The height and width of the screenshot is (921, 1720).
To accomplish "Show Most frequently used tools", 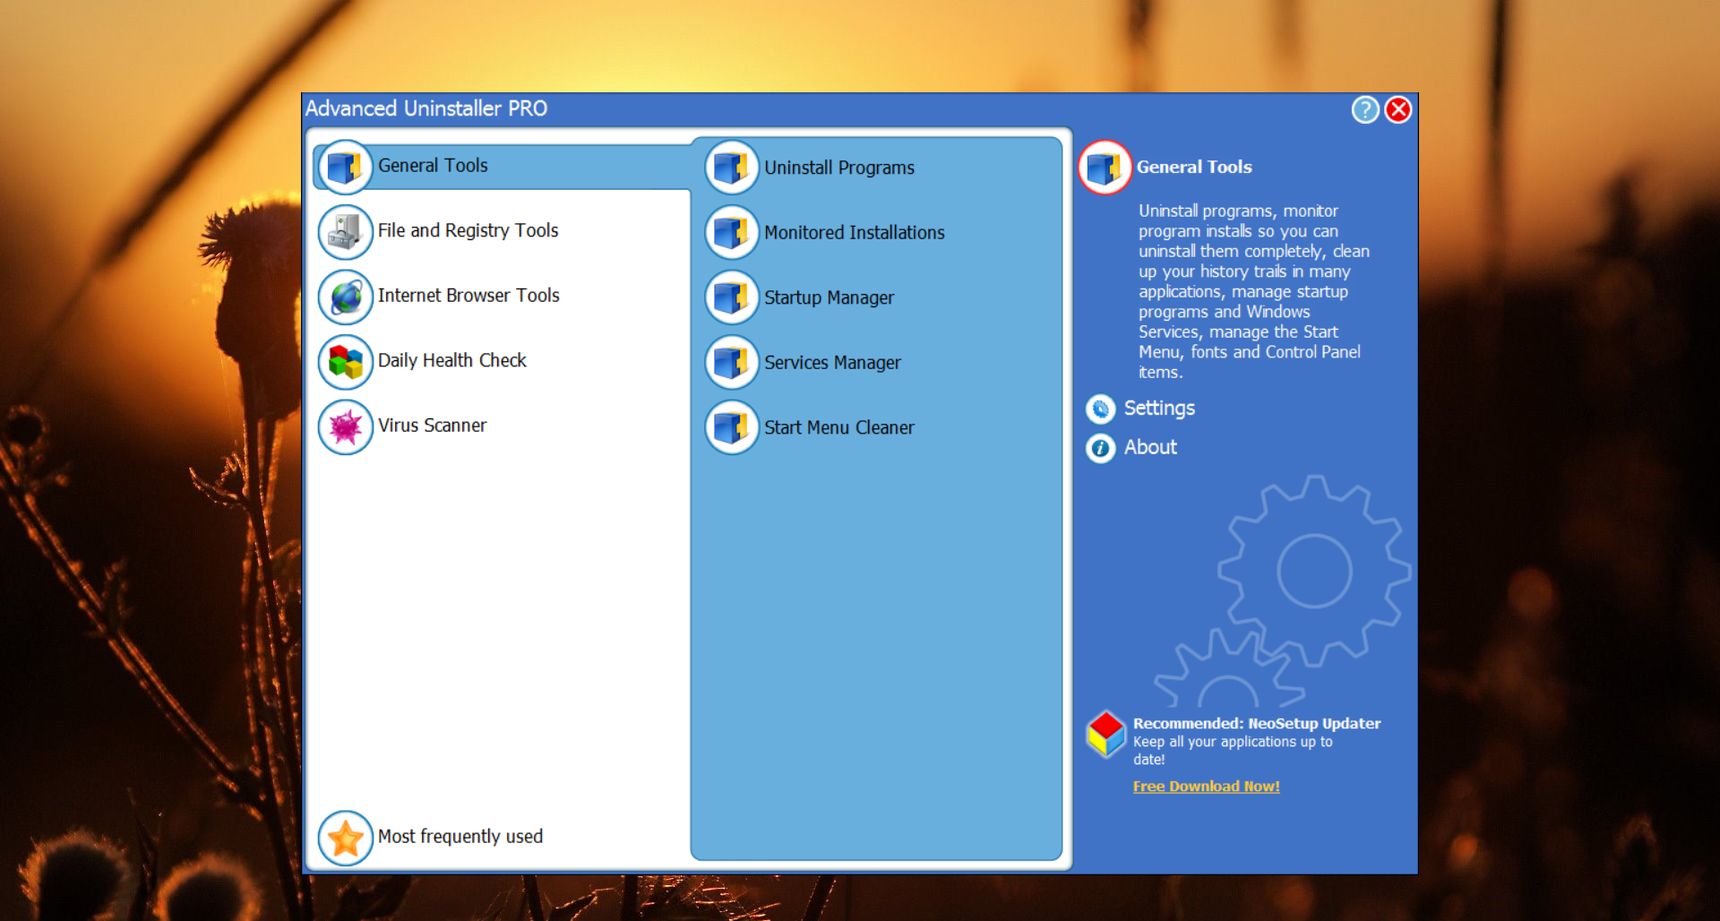I will [460, 837].
